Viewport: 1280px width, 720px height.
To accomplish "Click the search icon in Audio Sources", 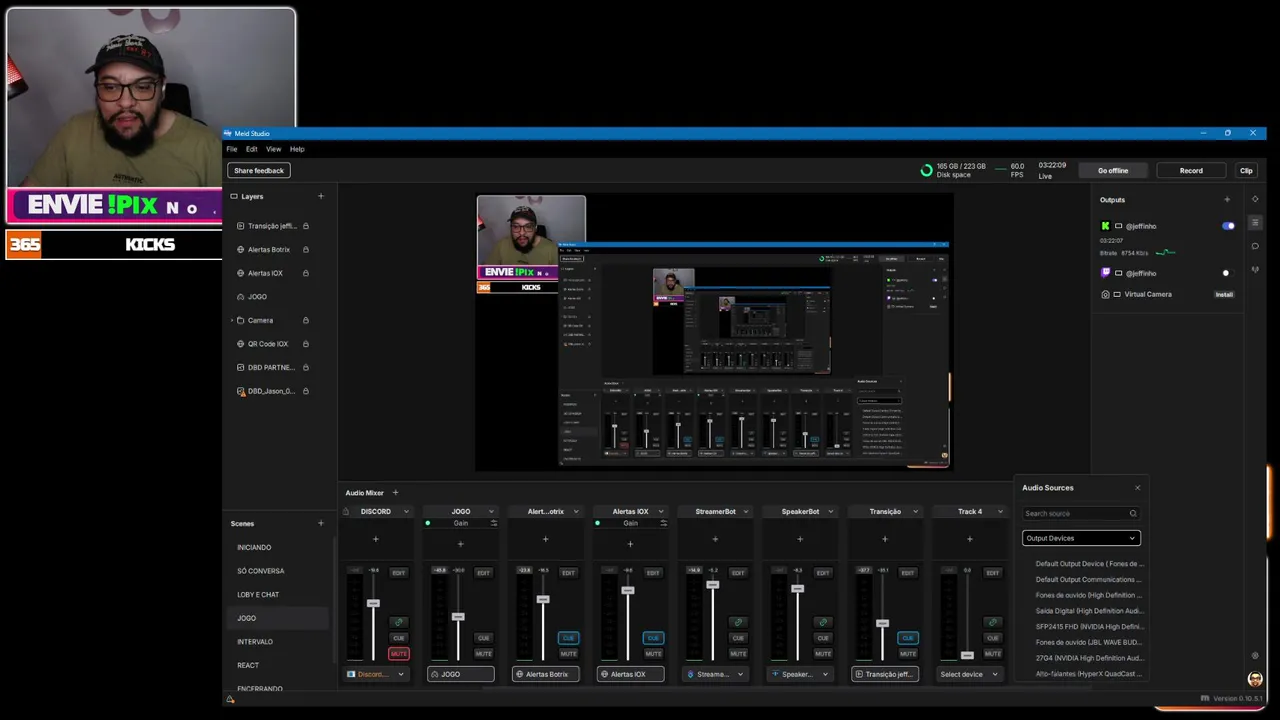I will tap(1133, 513).
